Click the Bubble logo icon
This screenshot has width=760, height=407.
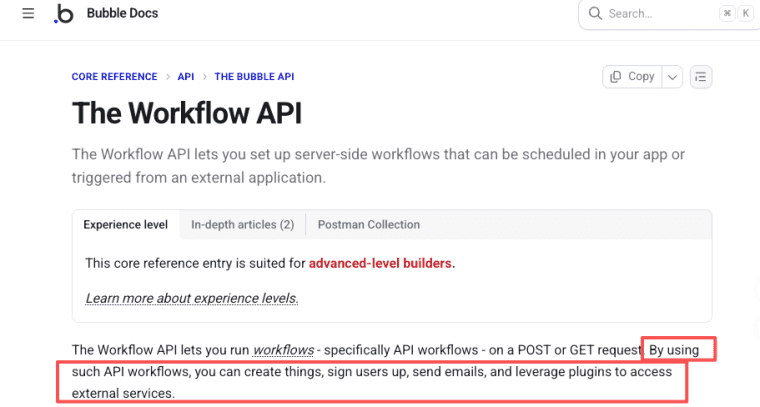coord(63,14)
